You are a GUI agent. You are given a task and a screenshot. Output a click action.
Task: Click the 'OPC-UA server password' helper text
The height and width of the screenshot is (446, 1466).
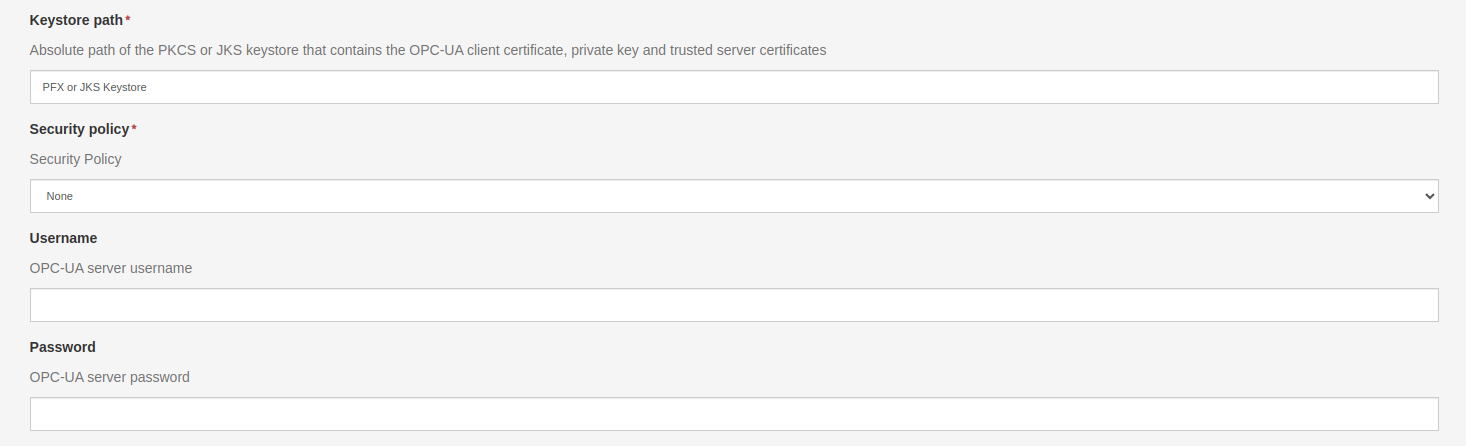110,377
